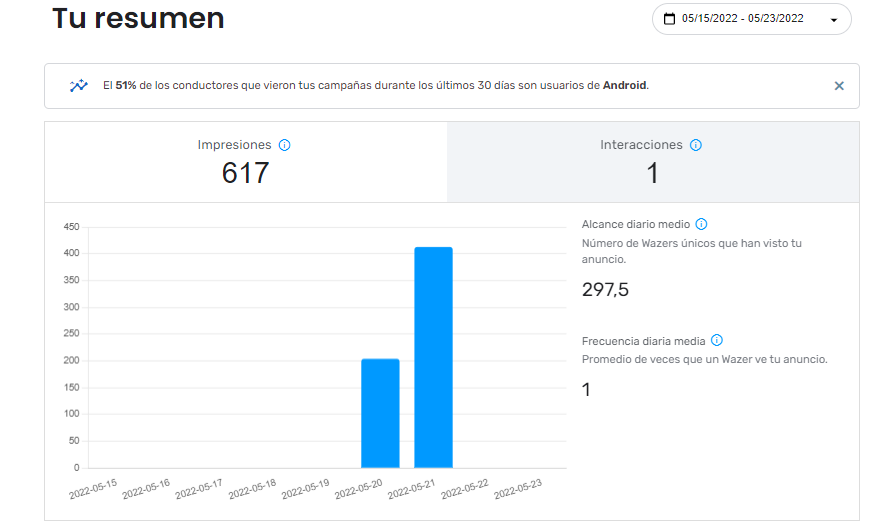Open the date range dropdown arrow
This screenshot has height=523, width=874.
pyautogui.click(x=833, y=20)
